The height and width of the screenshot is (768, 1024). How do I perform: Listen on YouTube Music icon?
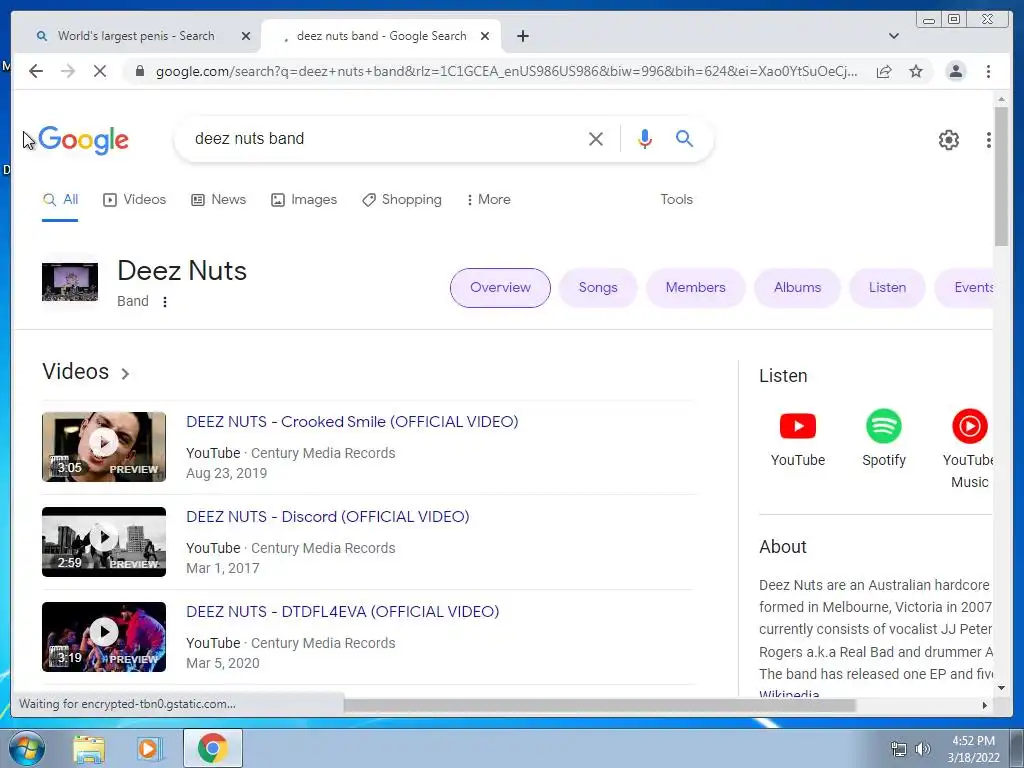(970, 426)
